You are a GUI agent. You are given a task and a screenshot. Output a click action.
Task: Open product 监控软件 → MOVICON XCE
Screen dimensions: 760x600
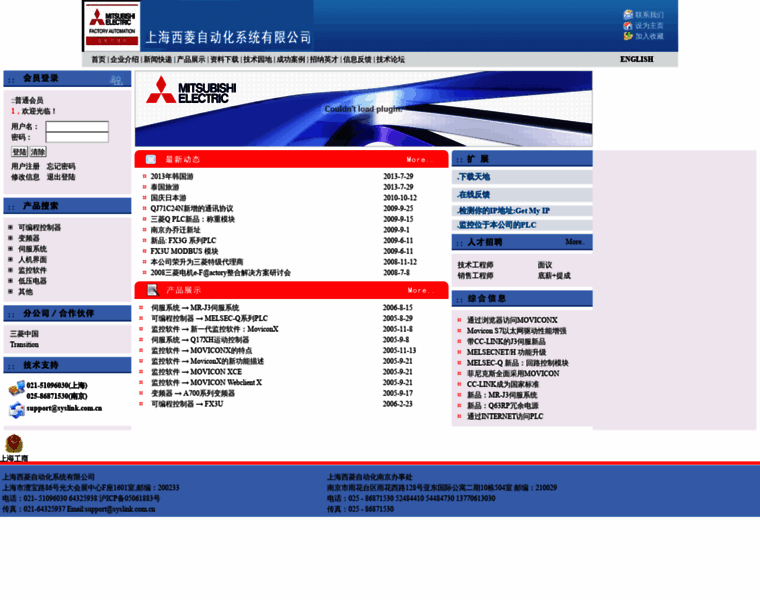196,372
